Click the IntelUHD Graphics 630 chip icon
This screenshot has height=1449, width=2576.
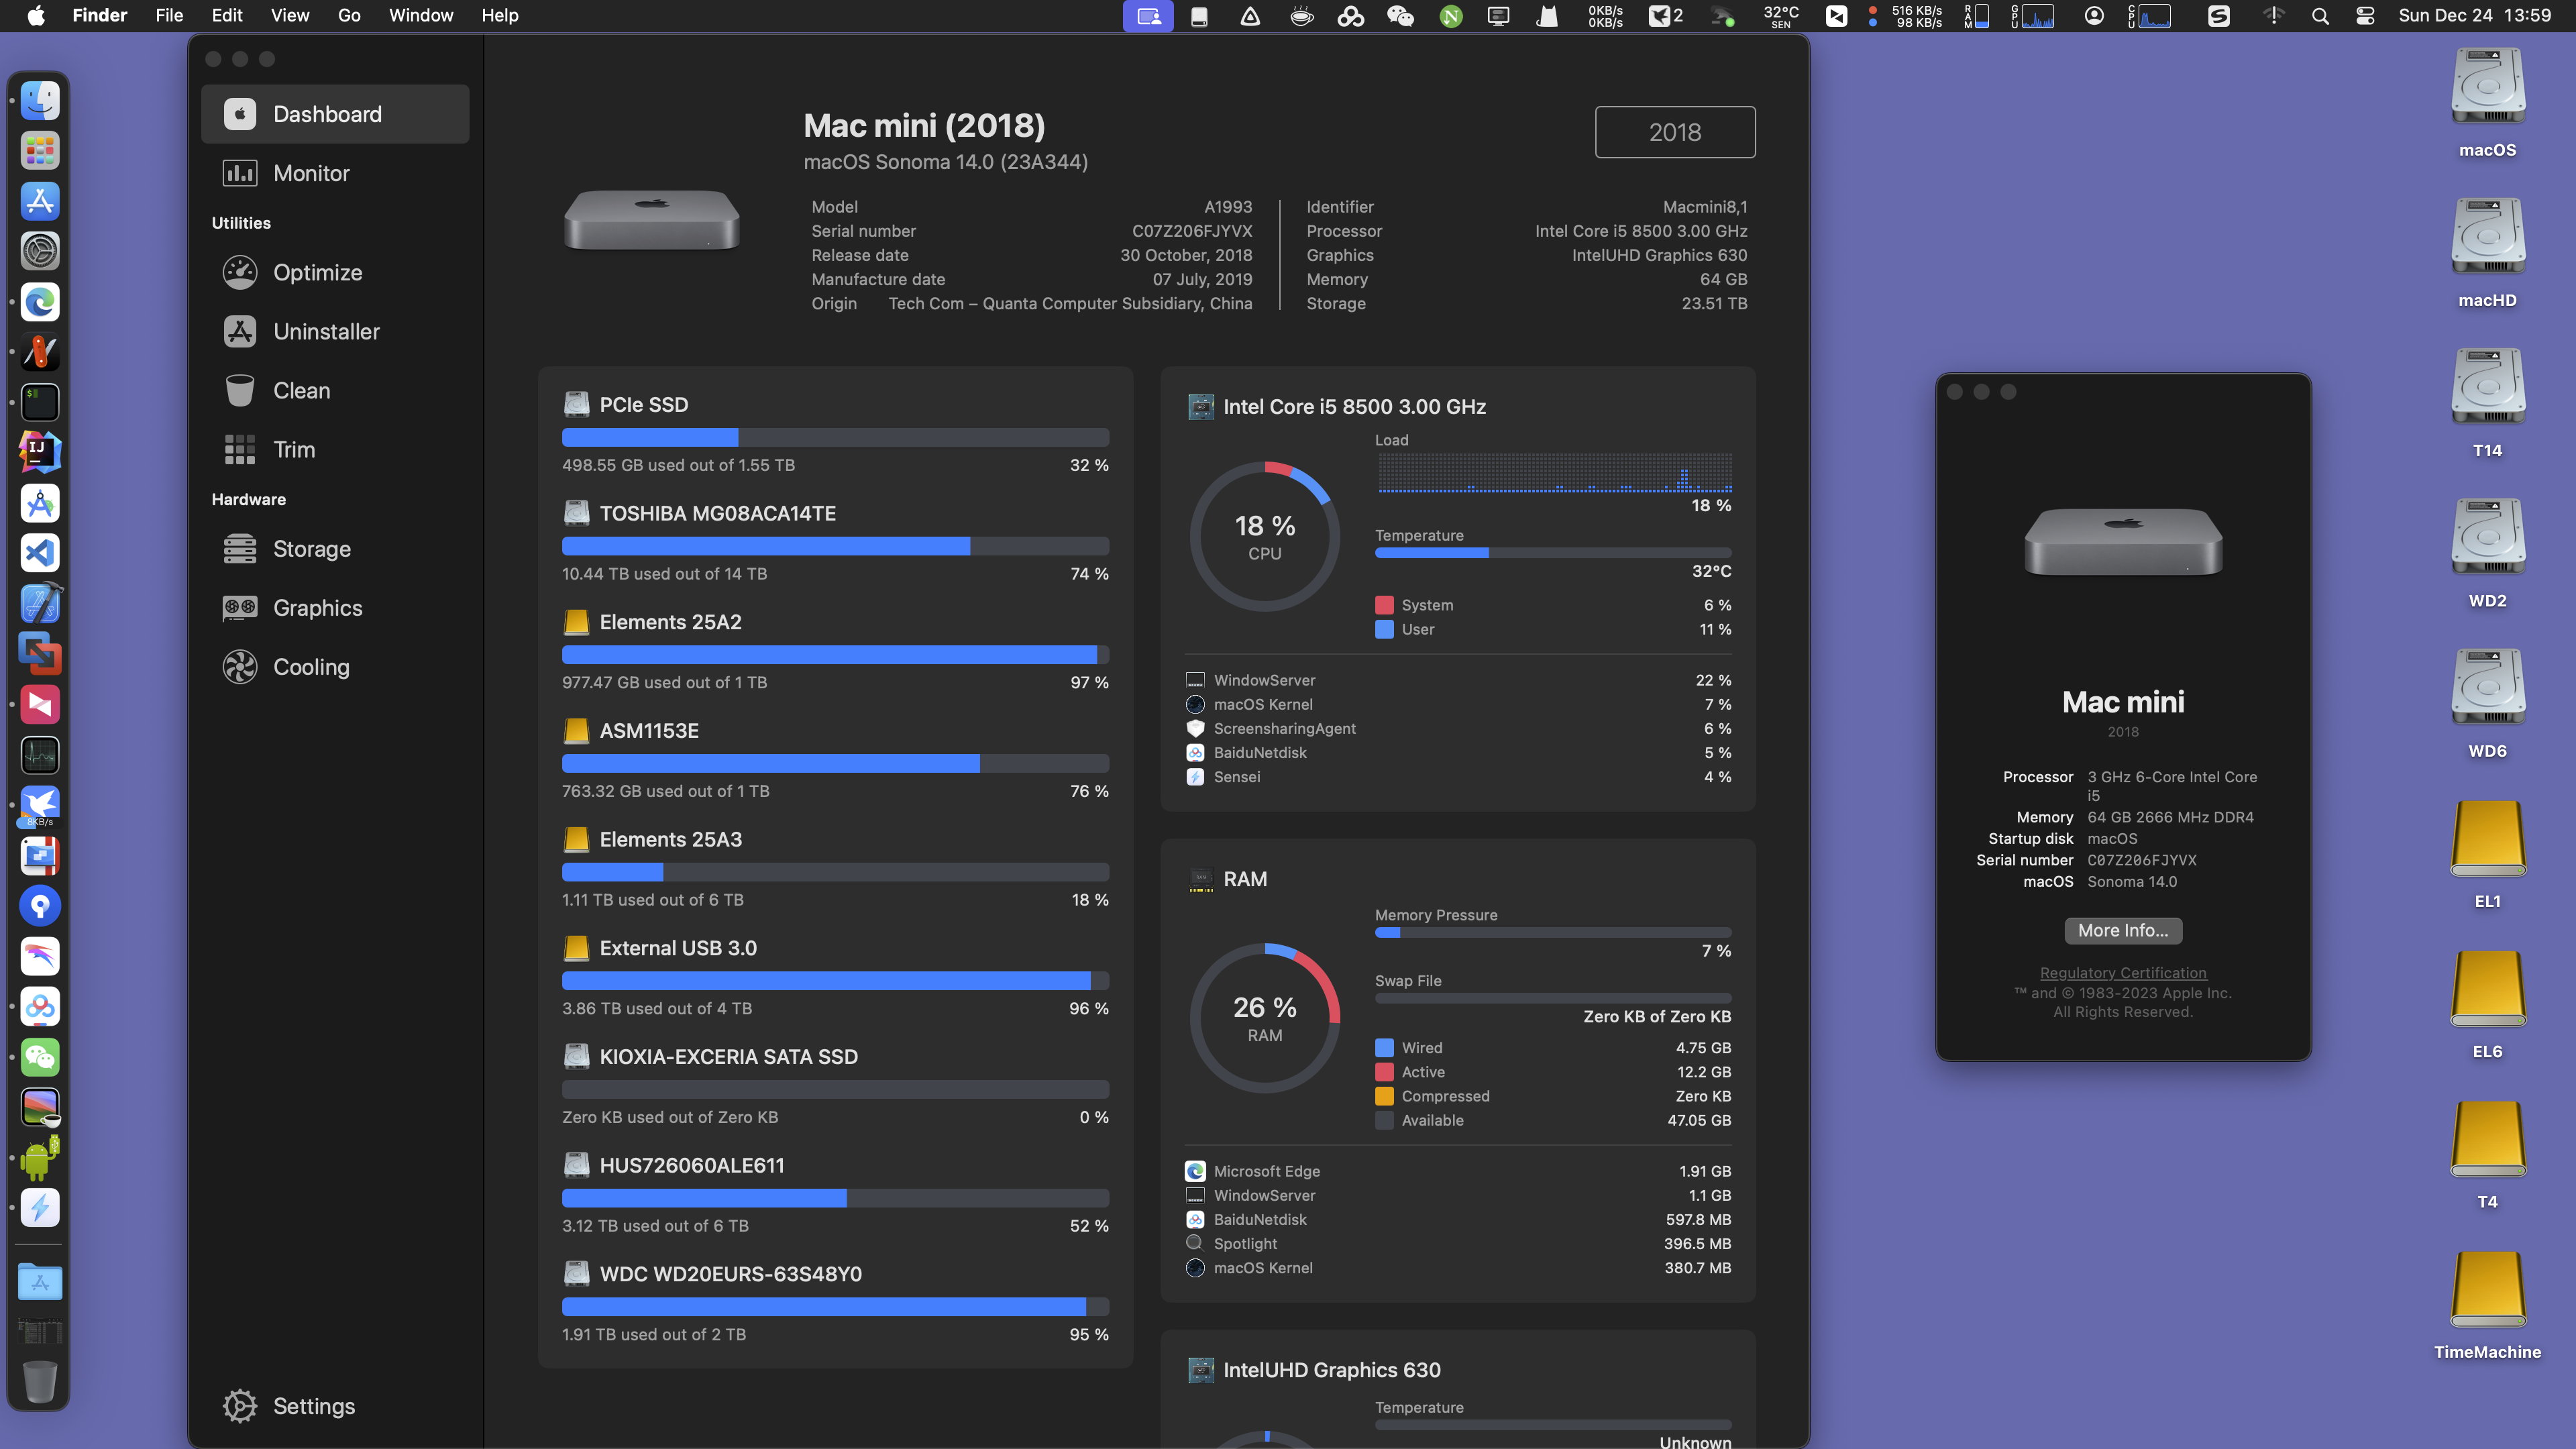coord(1201,1370)
